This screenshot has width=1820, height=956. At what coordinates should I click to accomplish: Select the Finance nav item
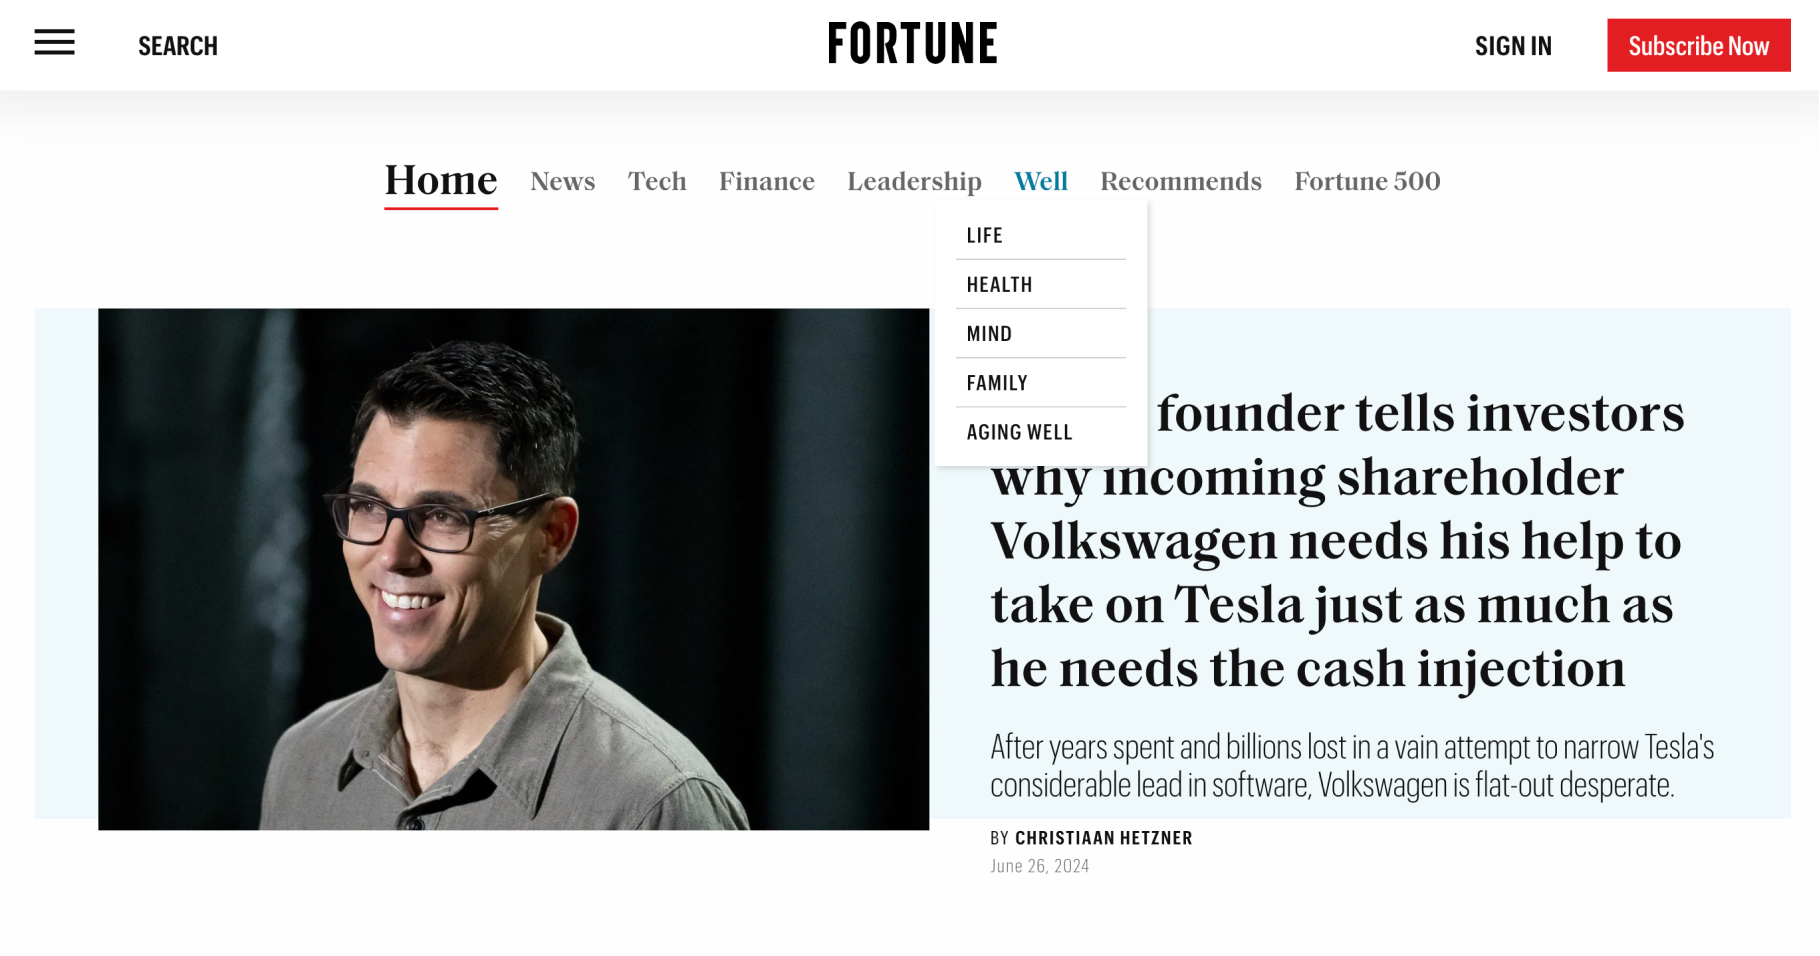(767, 181)
